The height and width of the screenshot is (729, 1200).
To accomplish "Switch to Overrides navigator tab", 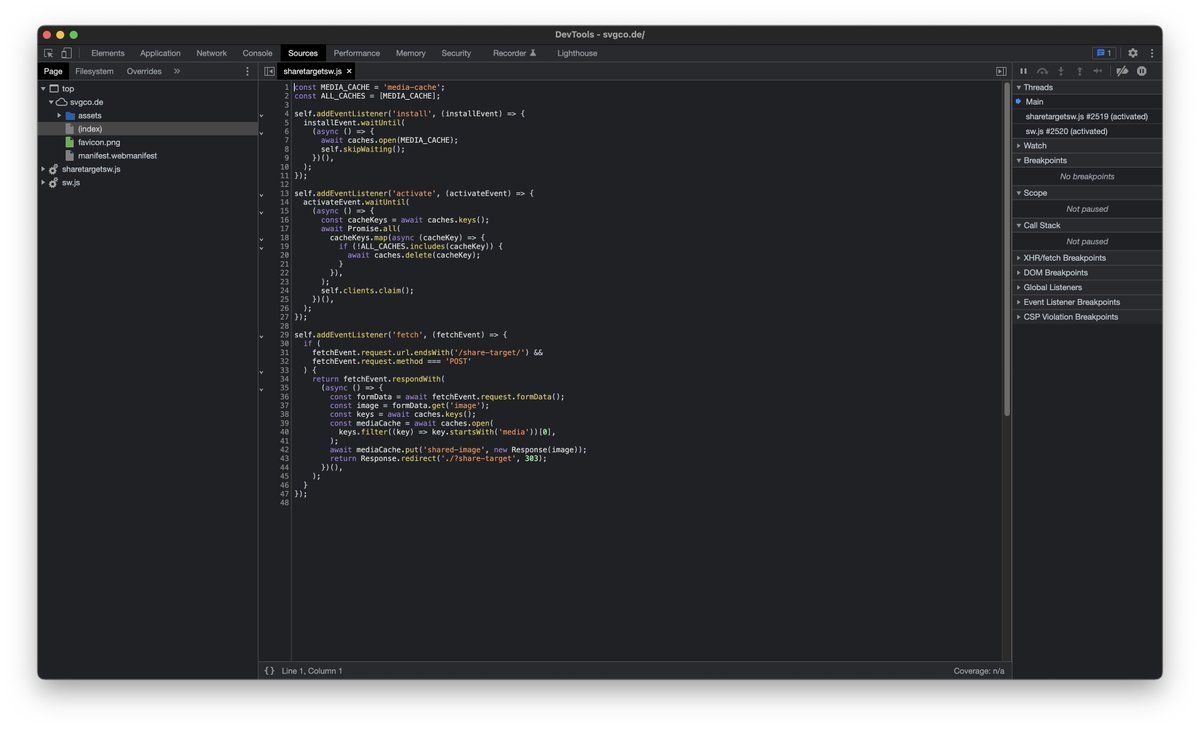I will click(144, 71).
